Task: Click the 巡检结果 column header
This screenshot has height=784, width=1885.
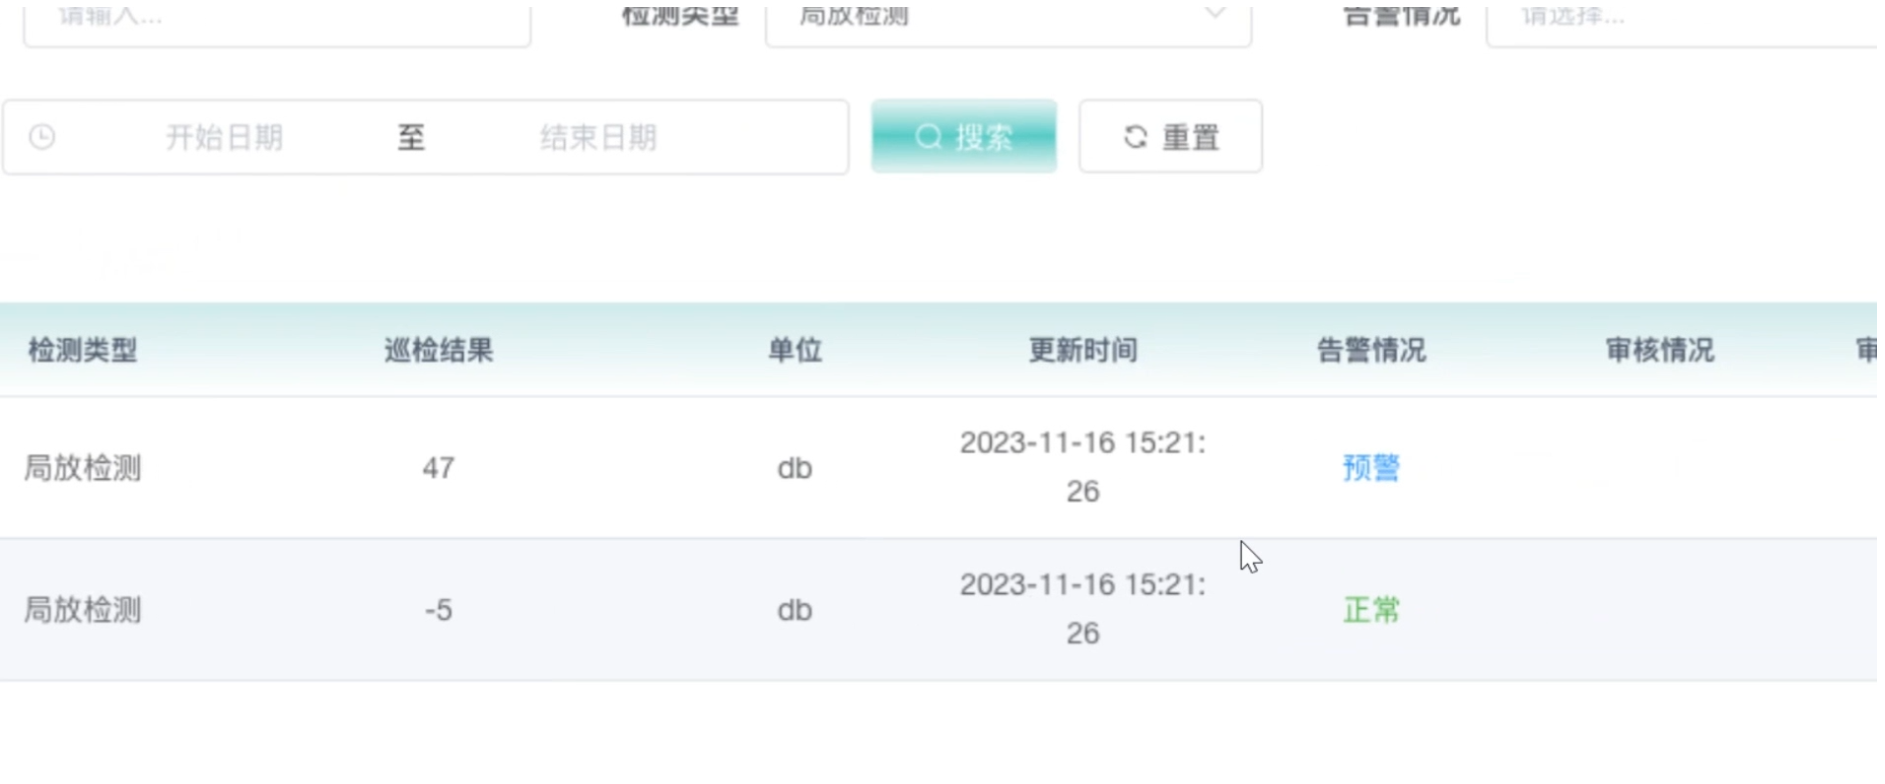Action: pos(439,350)
